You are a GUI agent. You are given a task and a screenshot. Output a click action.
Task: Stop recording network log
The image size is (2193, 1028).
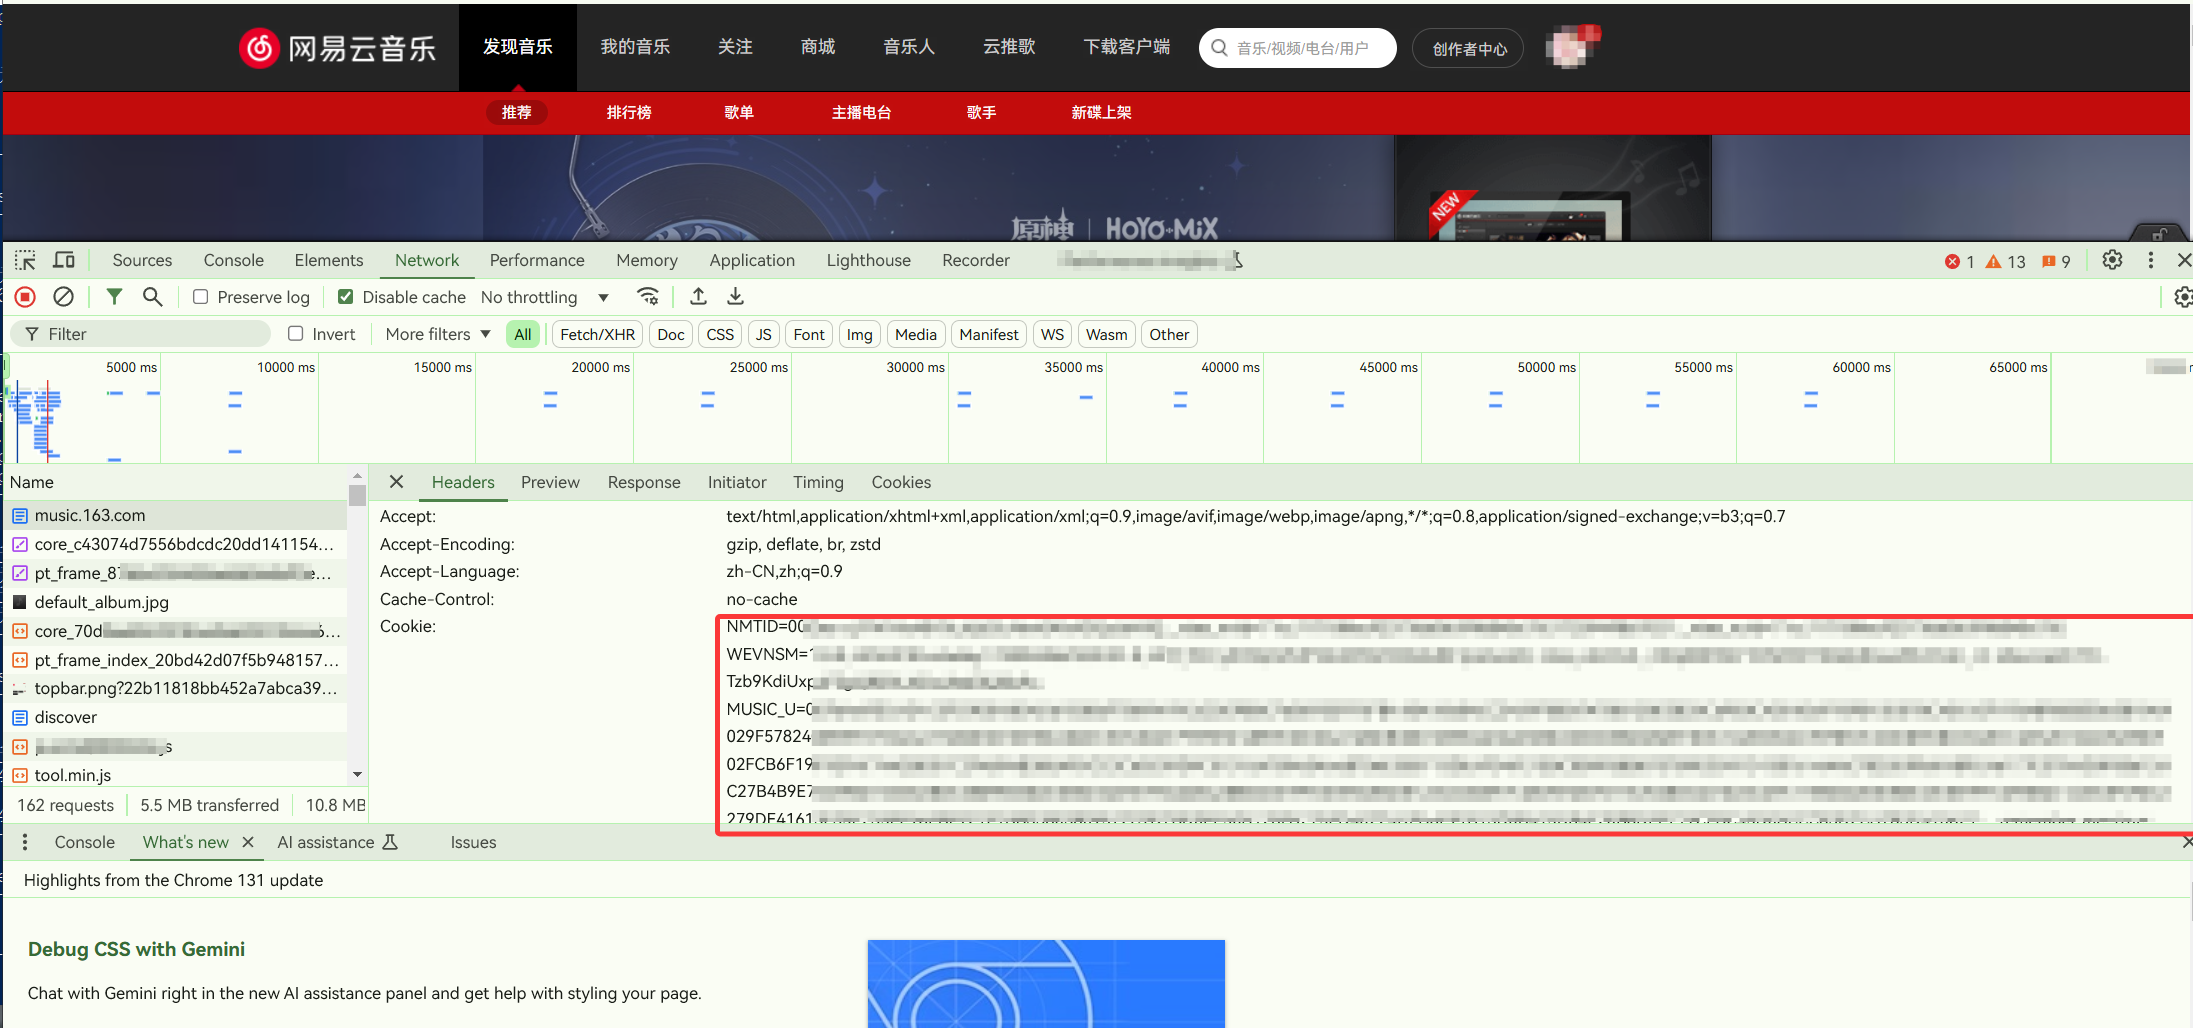click(x=26, y=297)
